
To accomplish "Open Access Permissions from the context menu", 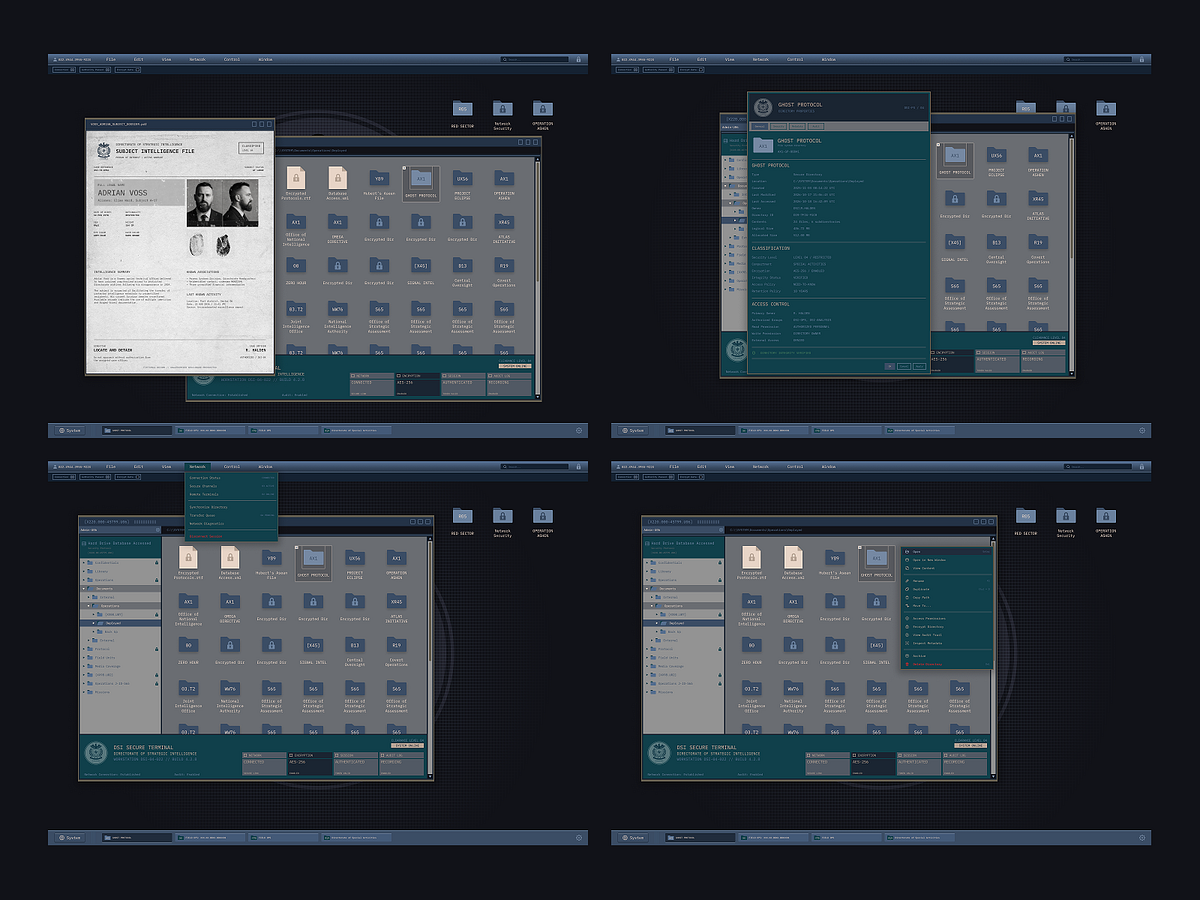I will 947,618.
